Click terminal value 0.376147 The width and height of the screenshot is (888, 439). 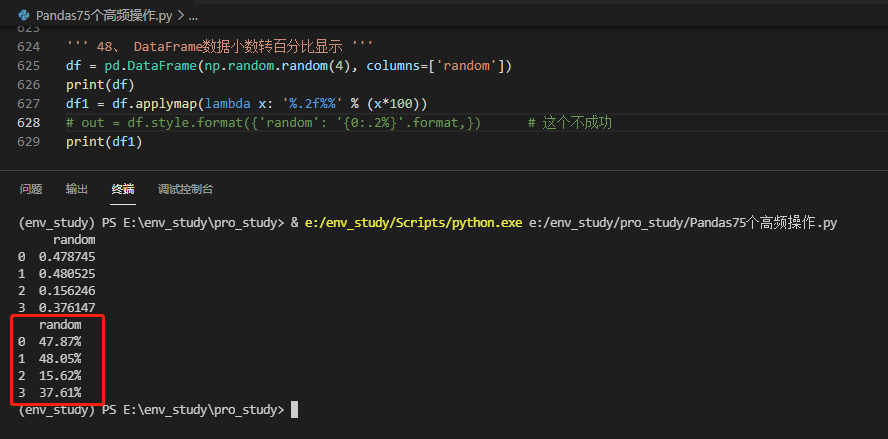click(67, 308)
